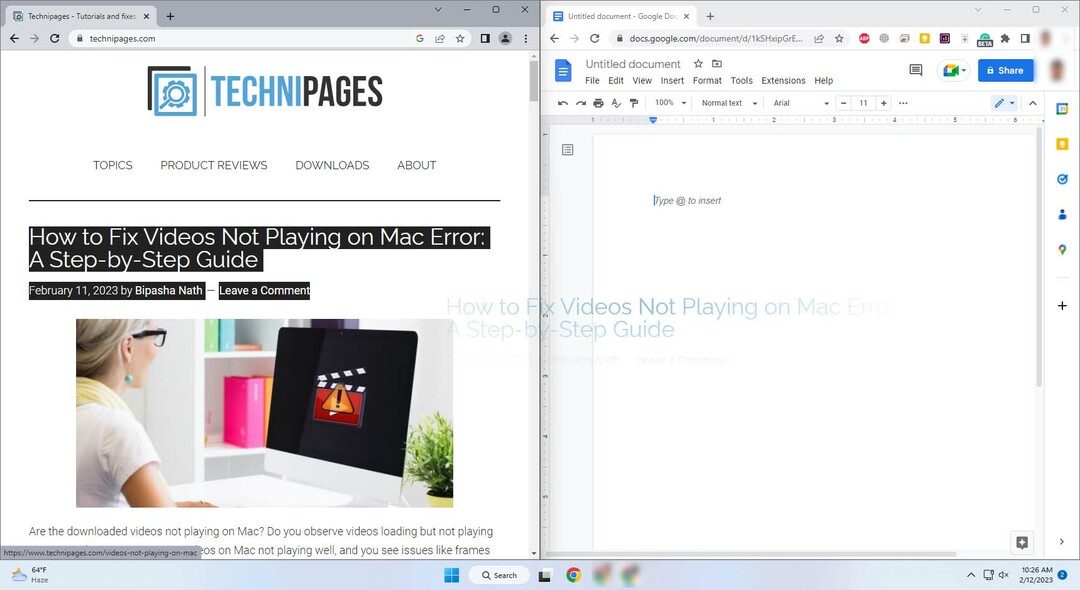Open the Leave a Comment link
Screen dimensions: 1080x590
point(264,291)
